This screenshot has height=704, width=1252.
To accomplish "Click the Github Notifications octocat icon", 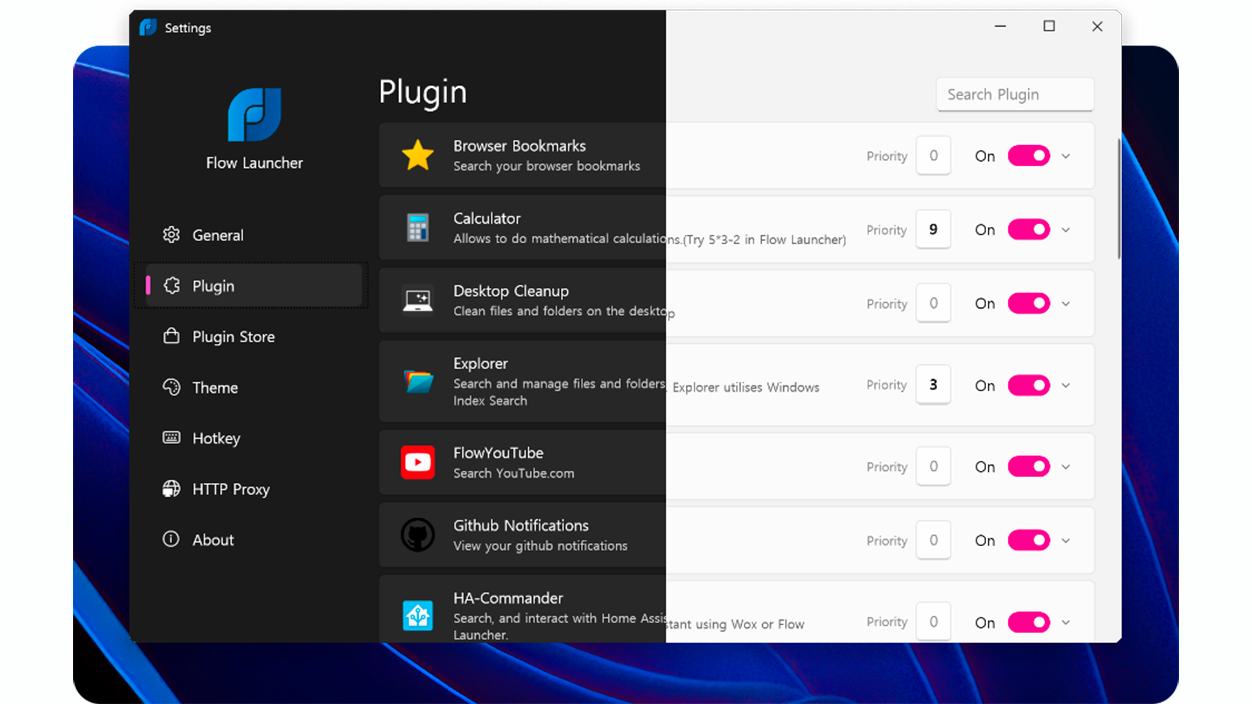I will pos(417,535).
